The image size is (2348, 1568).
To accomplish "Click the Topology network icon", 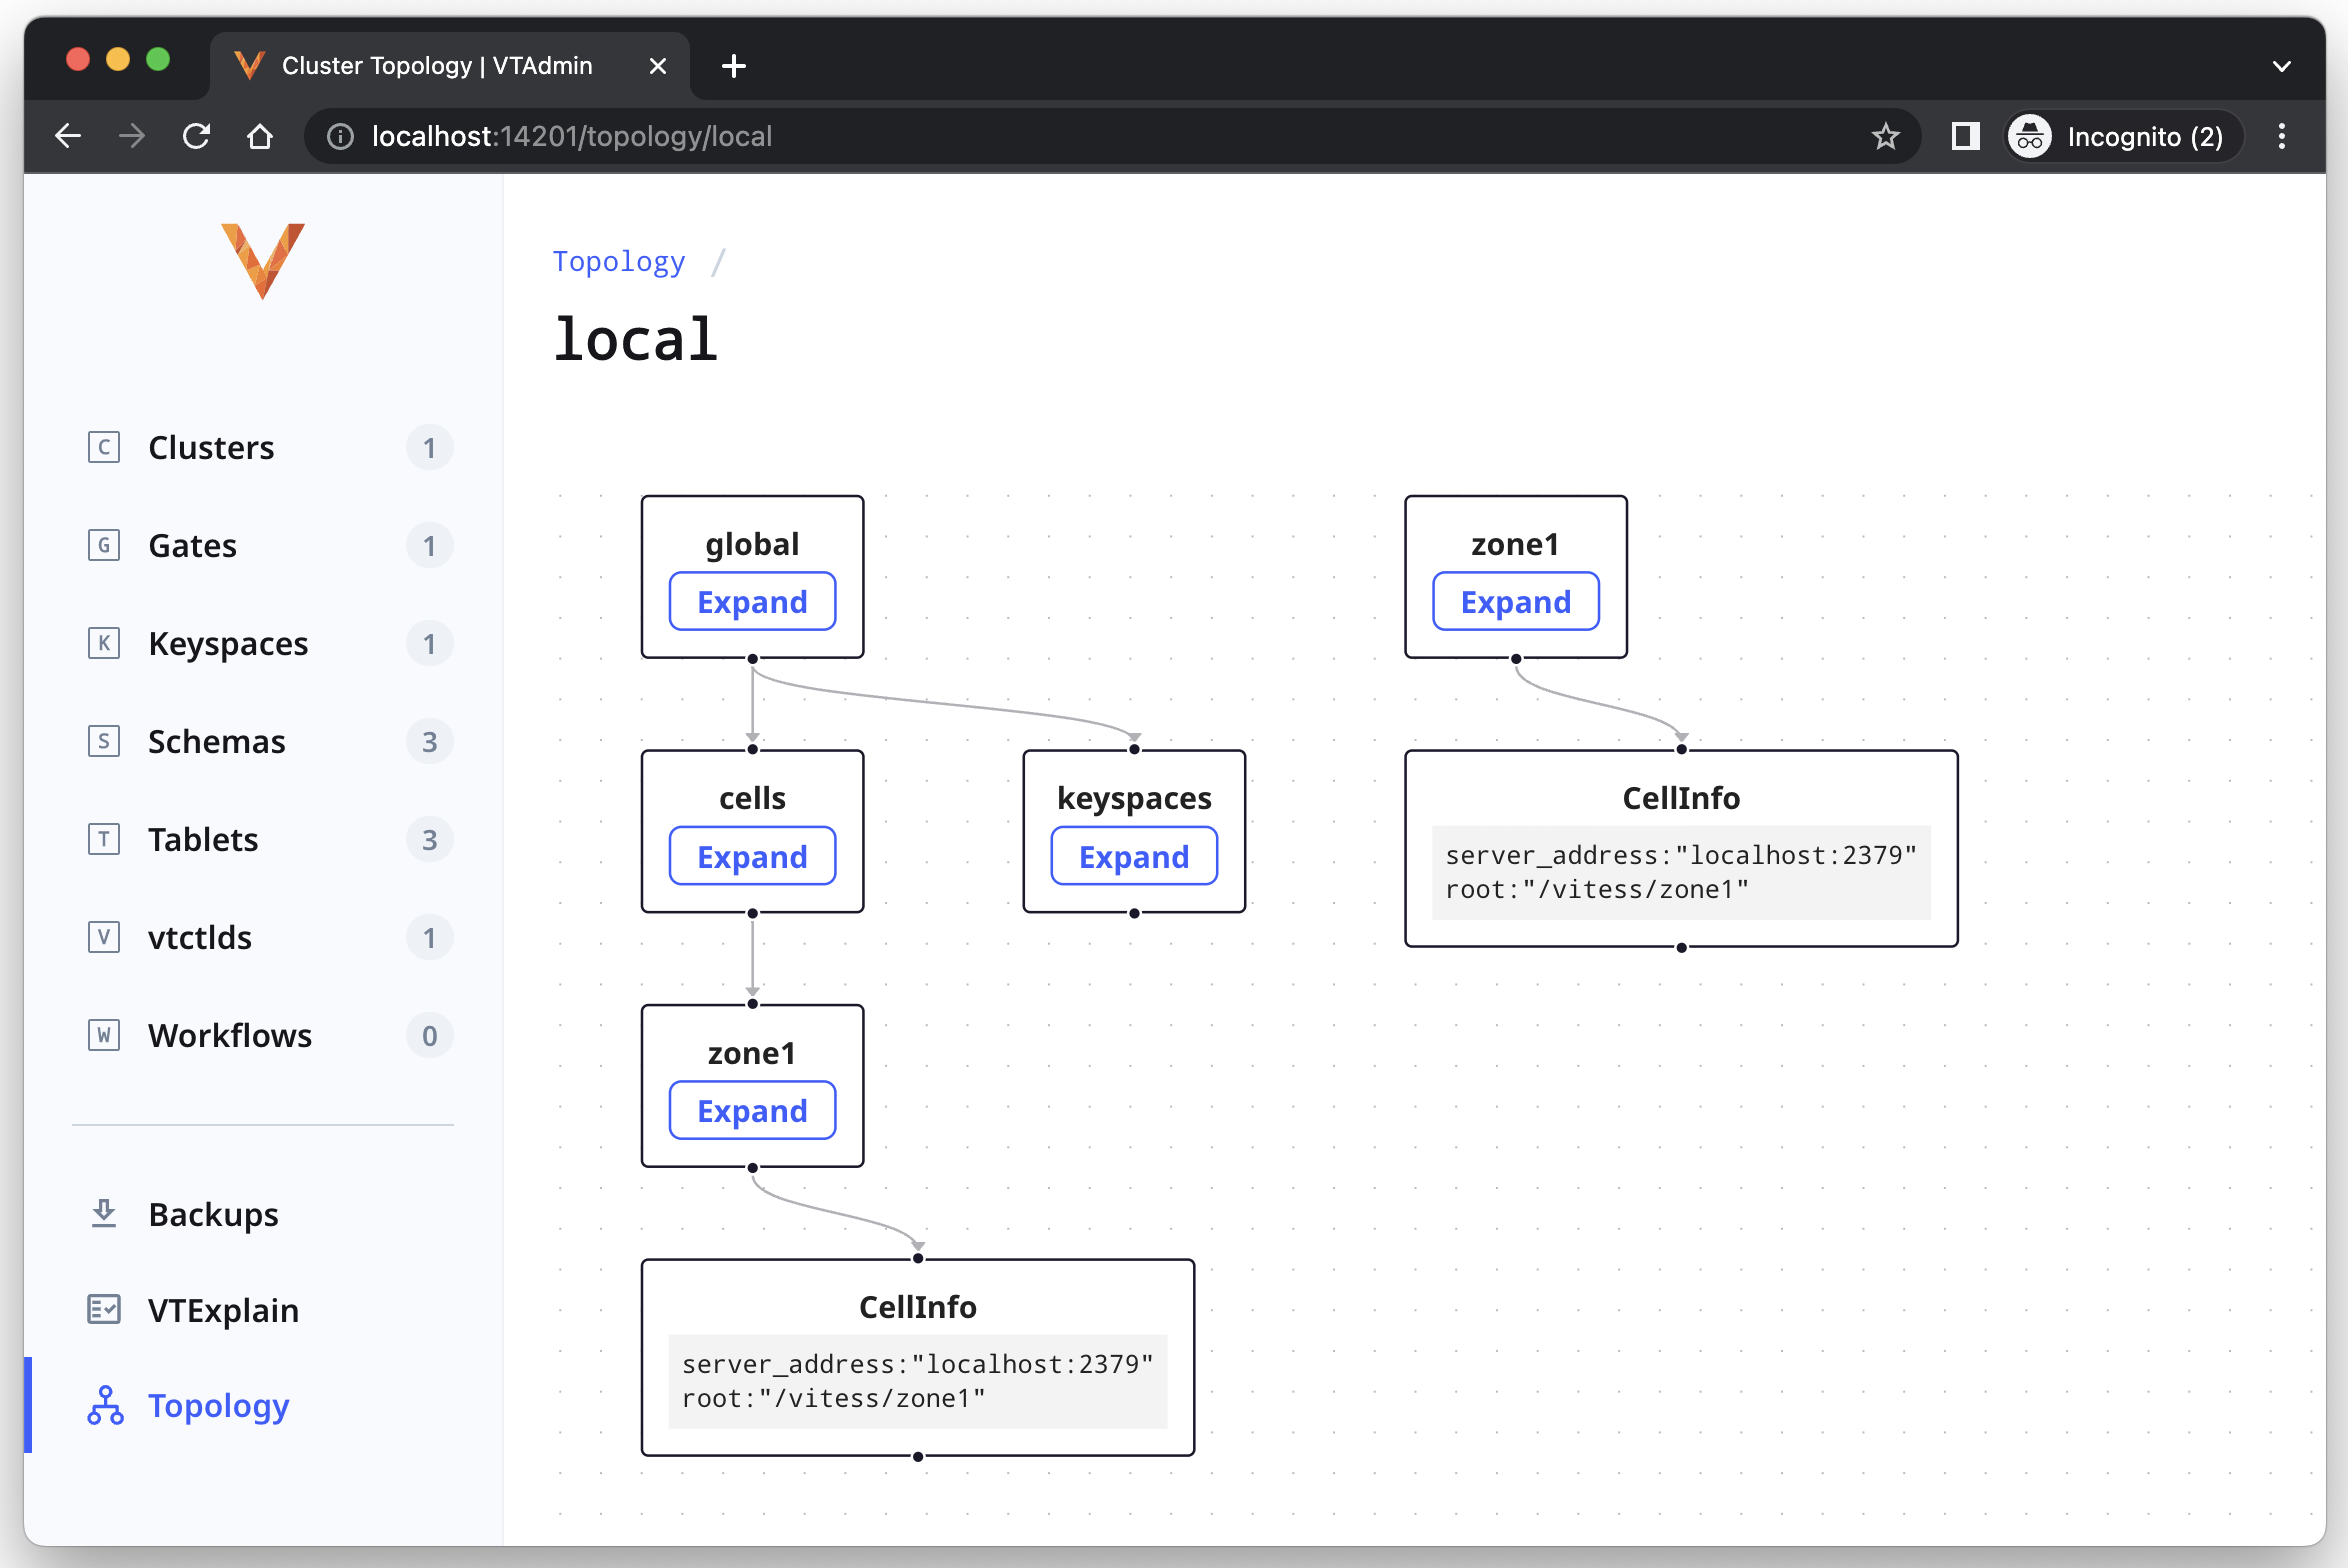I will pyautogui.click(x=105, y=1405).
